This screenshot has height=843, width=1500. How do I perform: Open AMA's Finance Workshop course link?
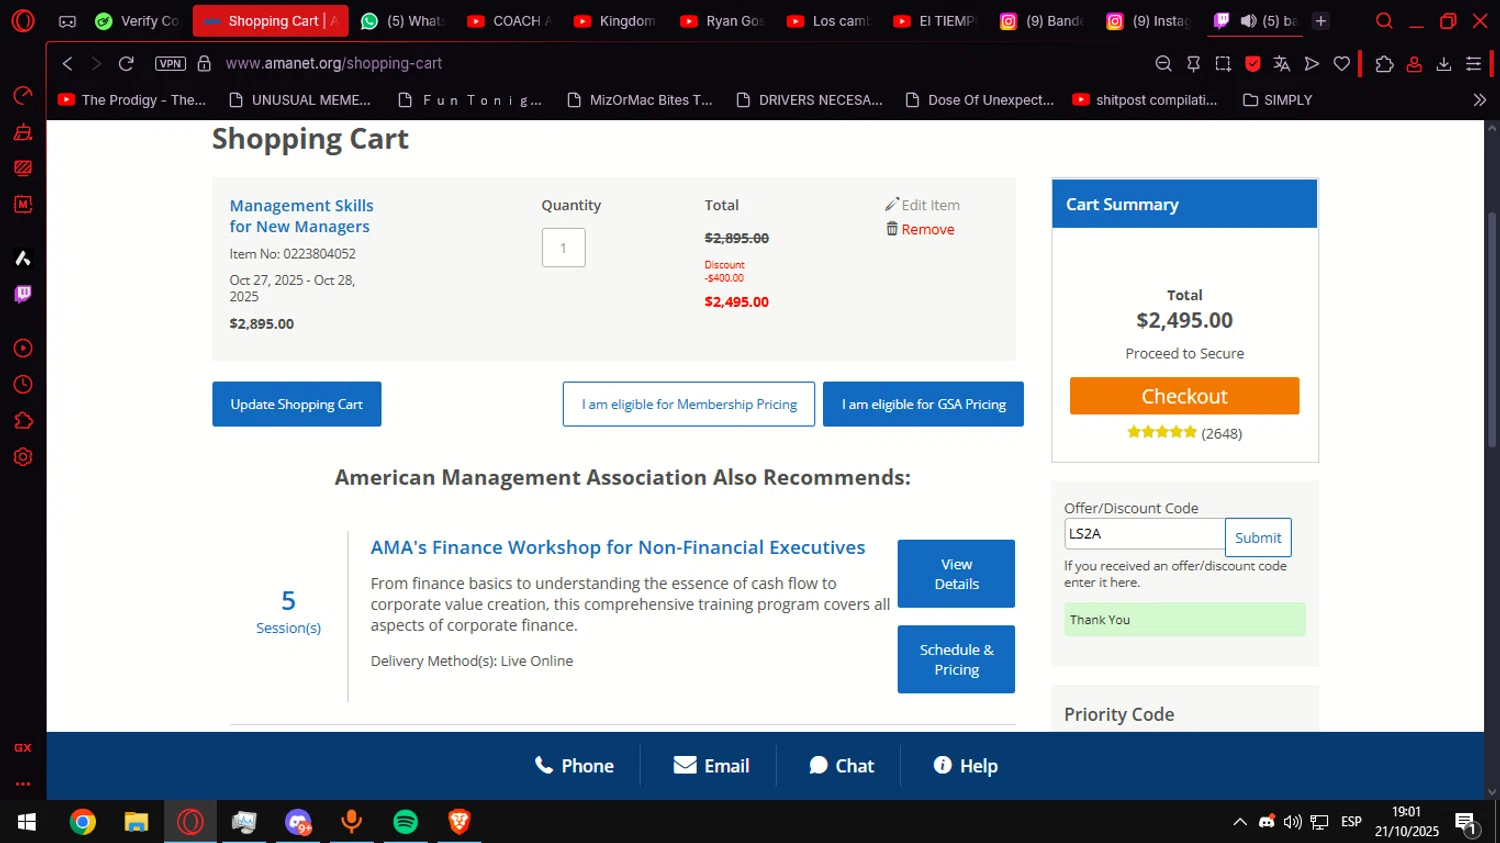618,547
